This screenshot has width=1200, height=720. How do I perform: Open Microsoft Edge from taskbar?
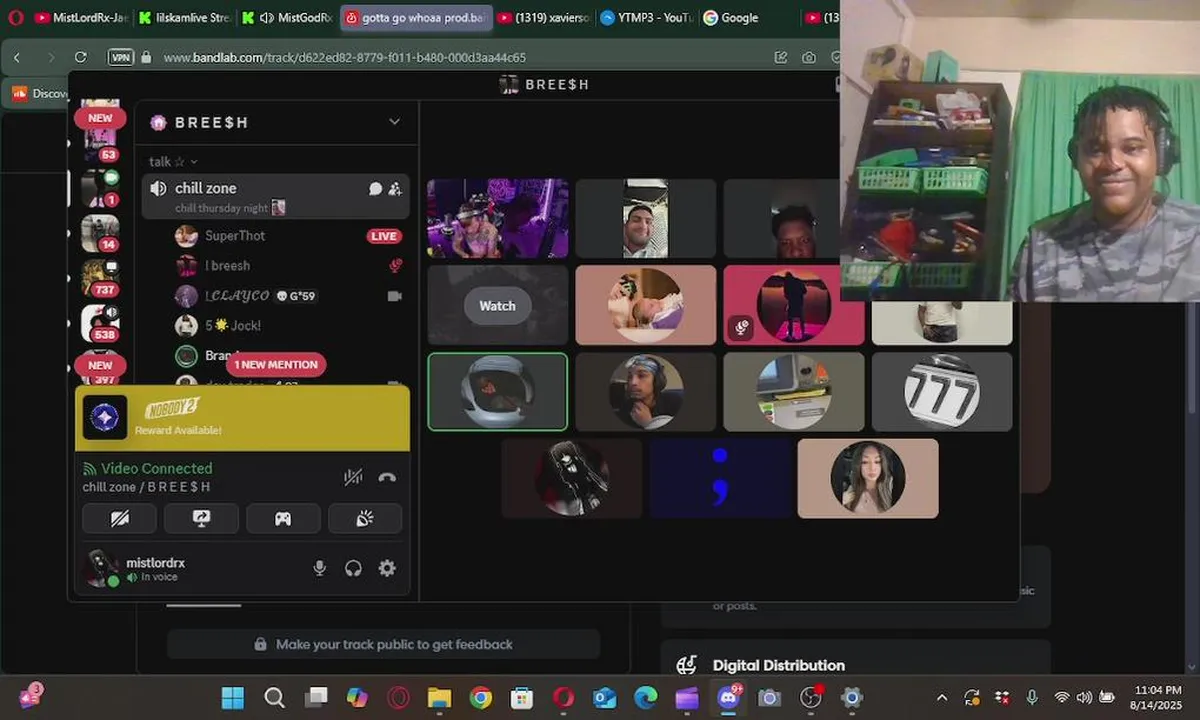[646, 697]
